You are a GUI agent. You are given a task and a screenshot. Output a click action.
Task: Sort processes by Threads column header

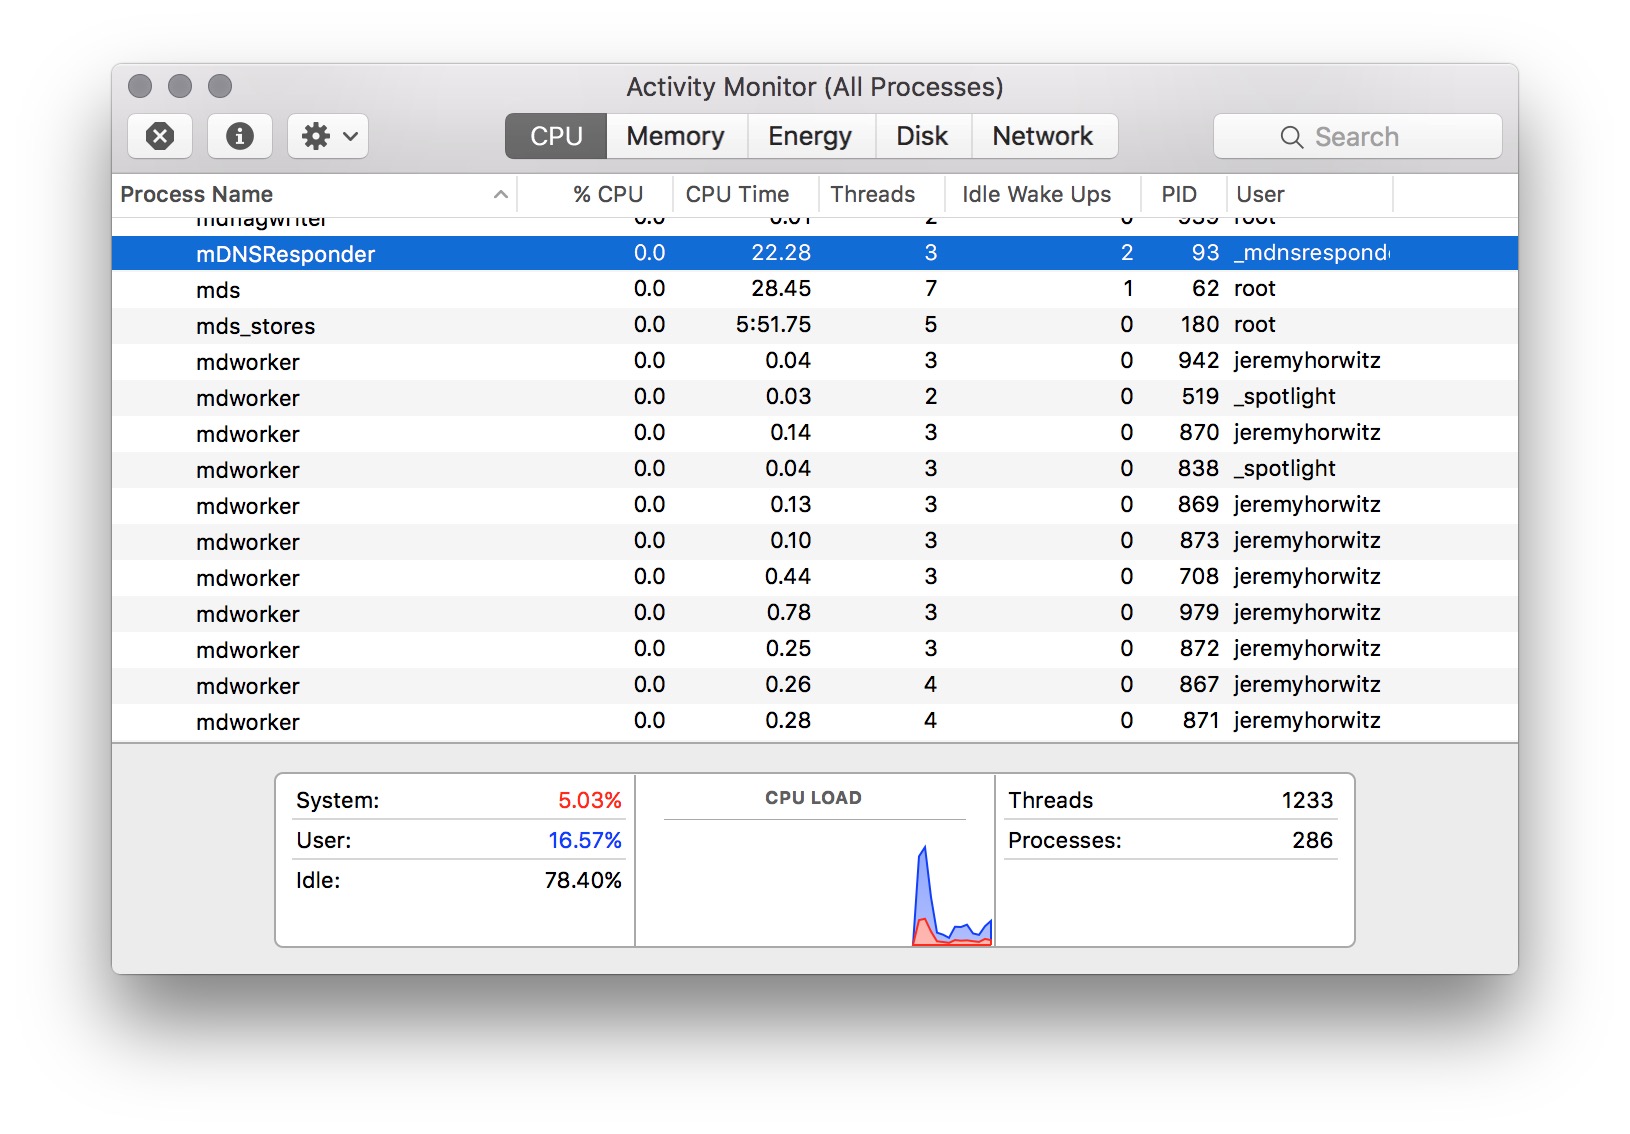[x=872, y=195]
